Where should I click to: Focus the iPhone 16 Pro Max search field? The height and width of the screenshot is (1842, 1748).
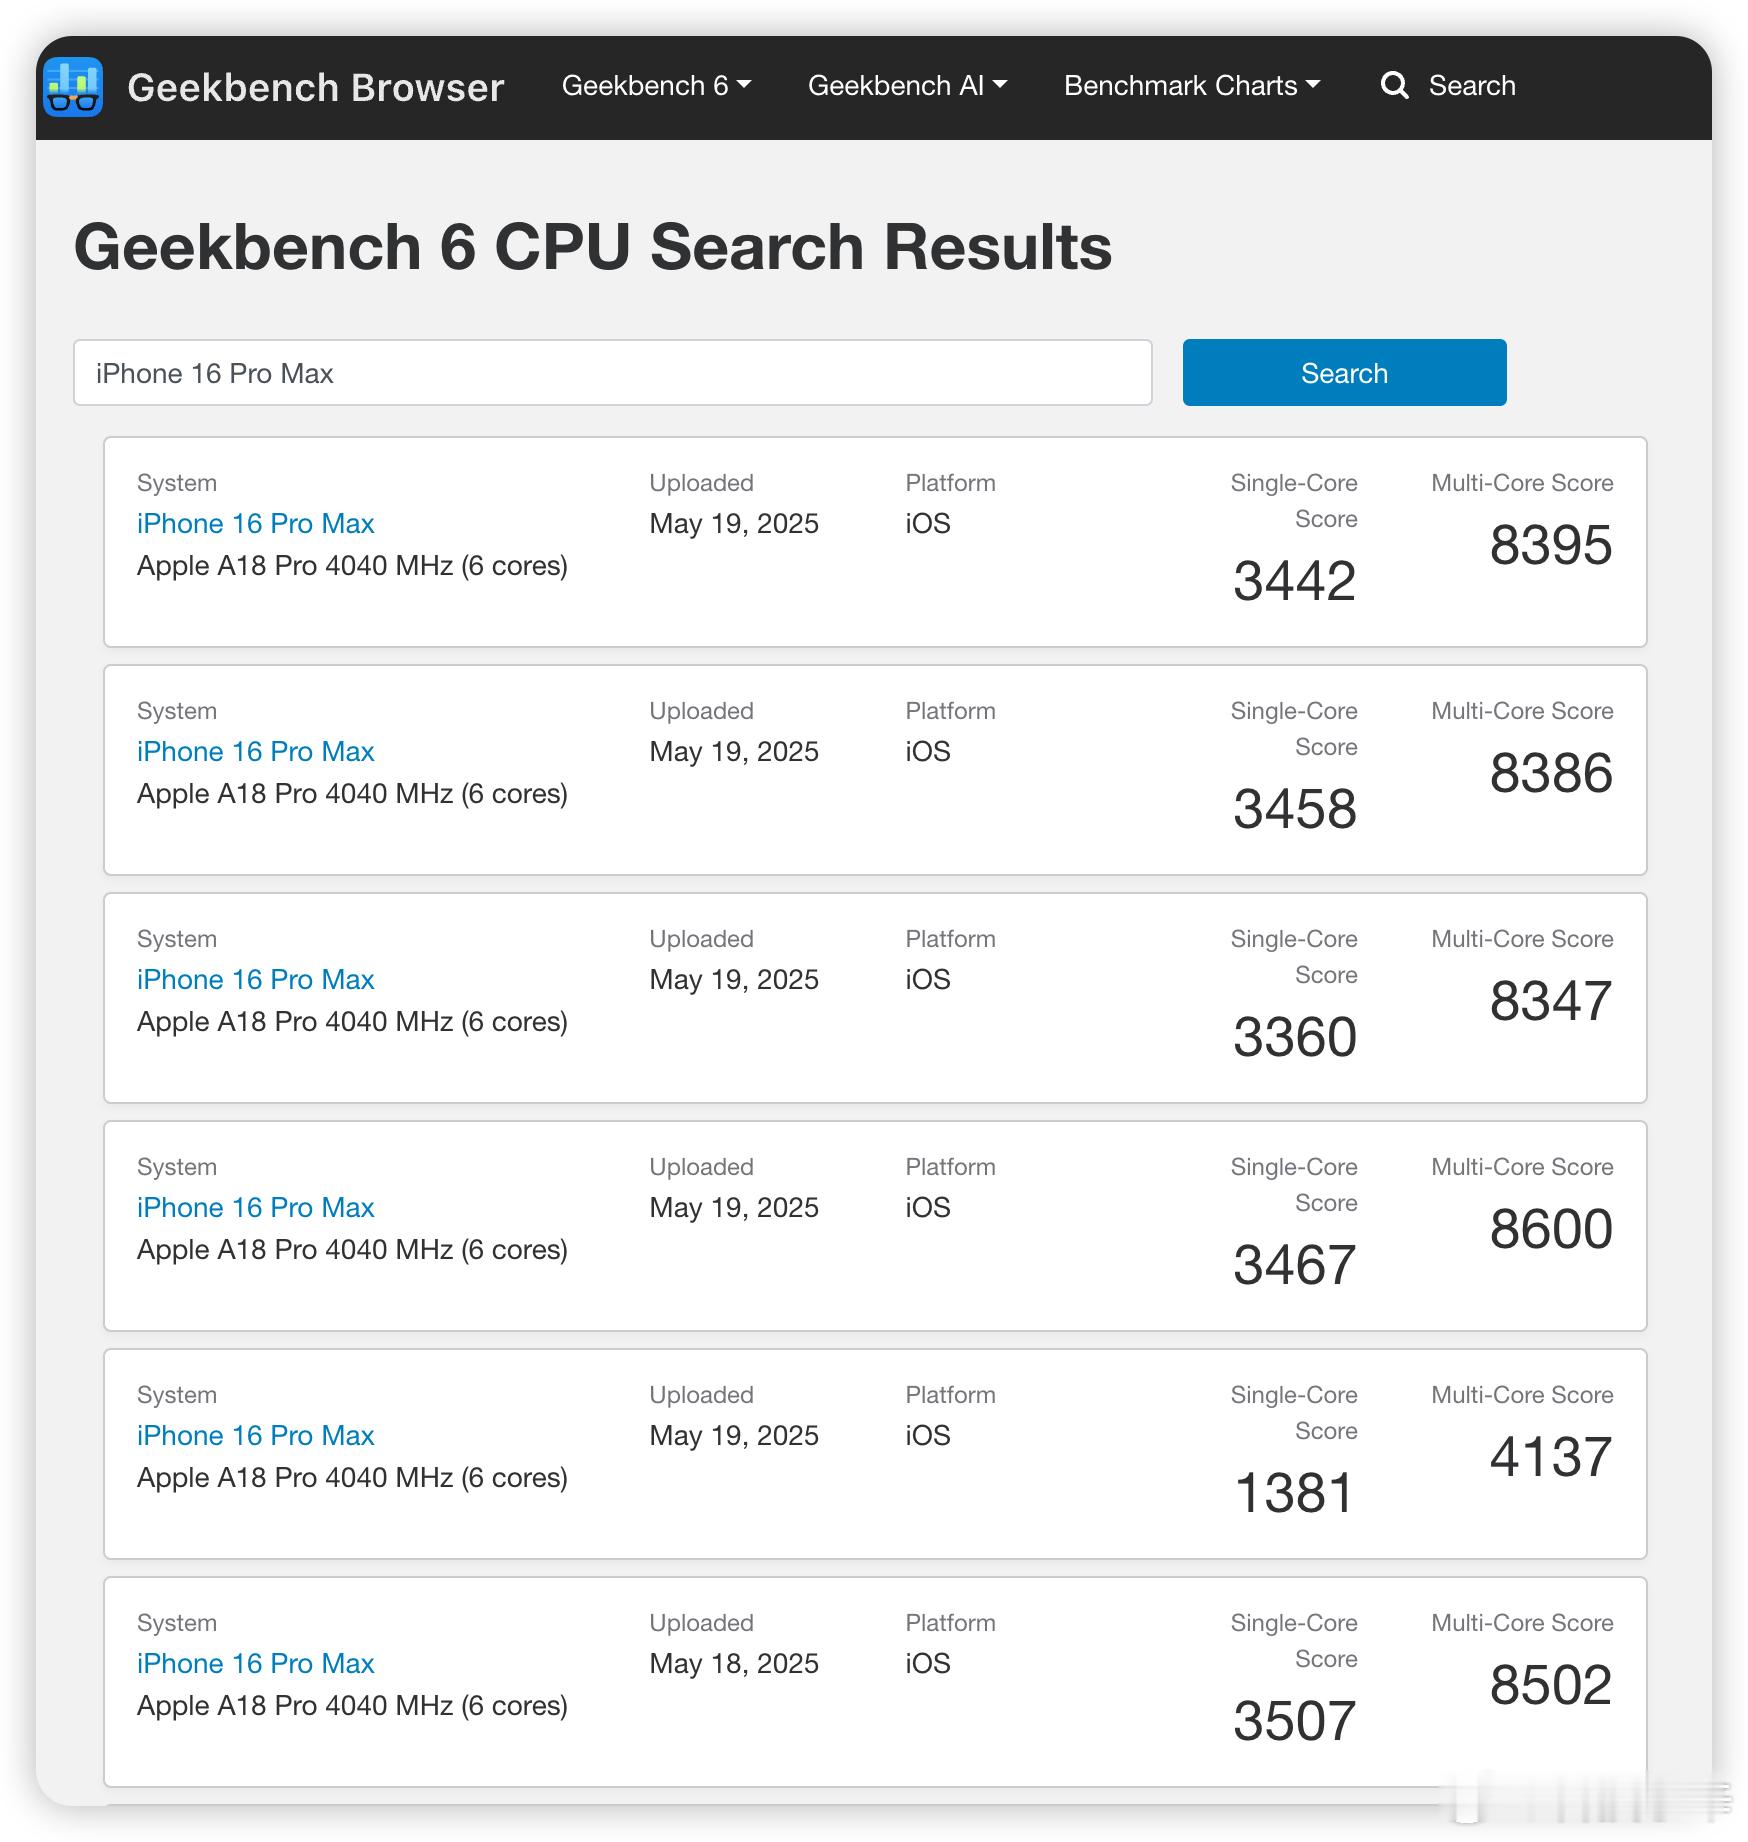coord(612,373)
